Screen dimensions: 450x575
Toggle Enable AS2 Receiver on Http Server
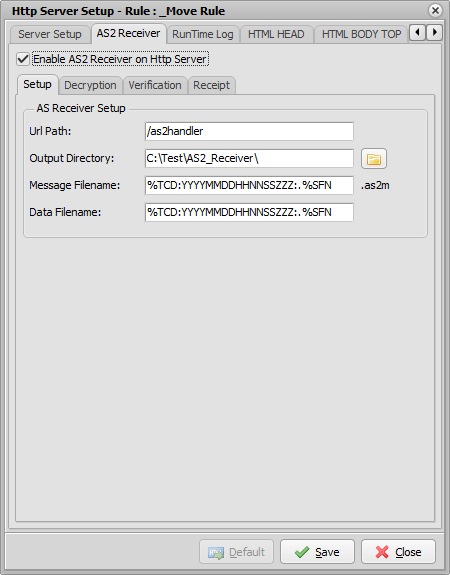coord(23,59)
